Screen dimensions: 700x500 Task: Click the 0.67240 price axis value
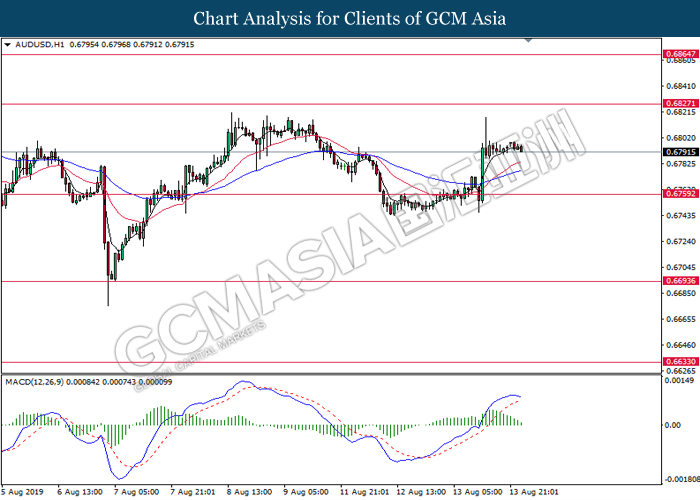(x=681, y=242)
